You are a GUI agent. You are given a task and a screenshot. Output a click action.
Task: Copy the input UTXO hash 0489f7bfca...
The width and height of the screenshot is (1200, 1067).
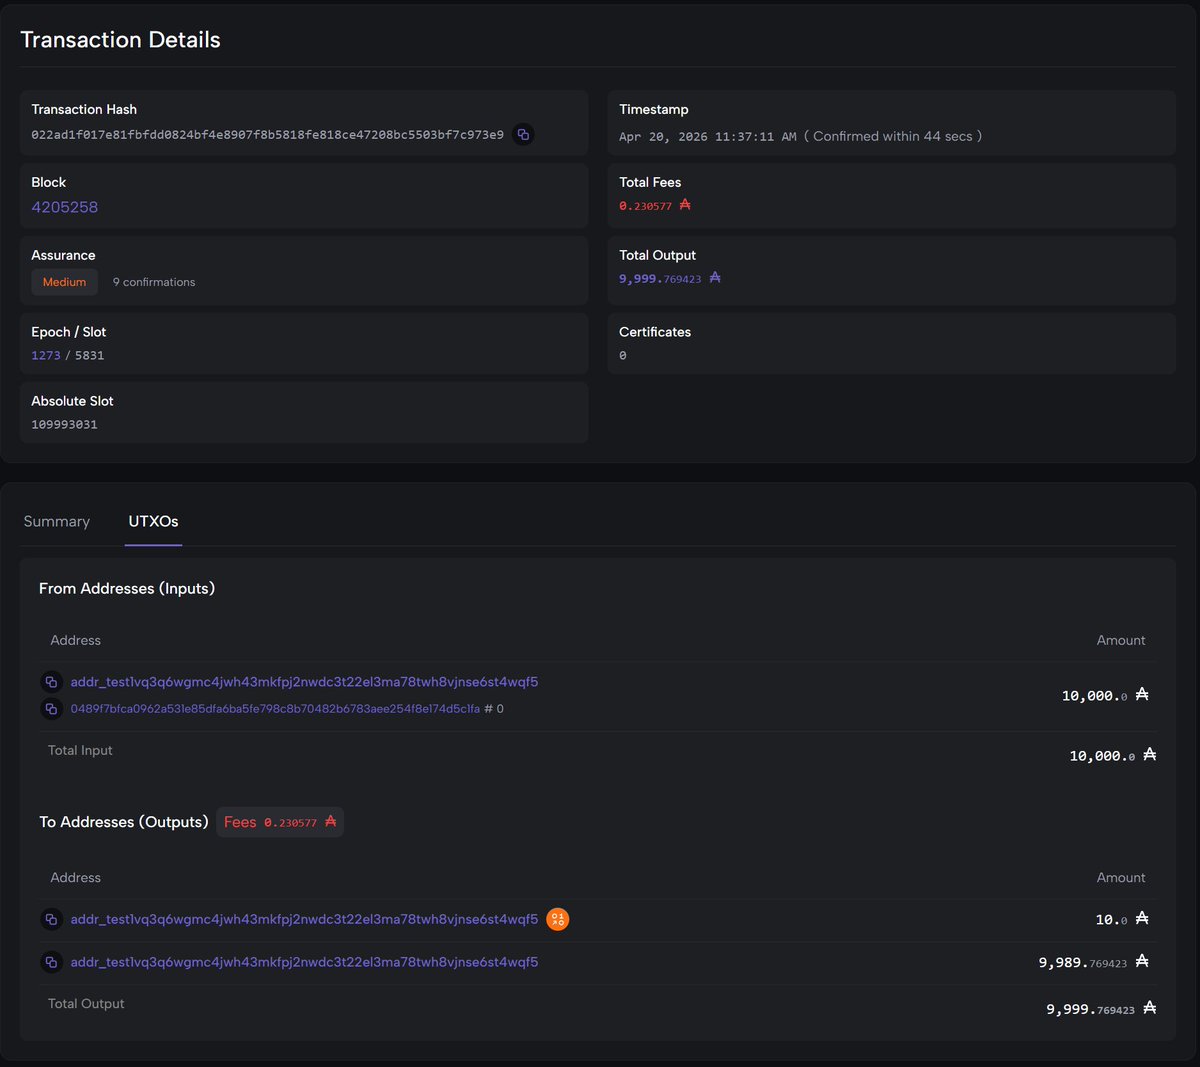tap(51, 709)
